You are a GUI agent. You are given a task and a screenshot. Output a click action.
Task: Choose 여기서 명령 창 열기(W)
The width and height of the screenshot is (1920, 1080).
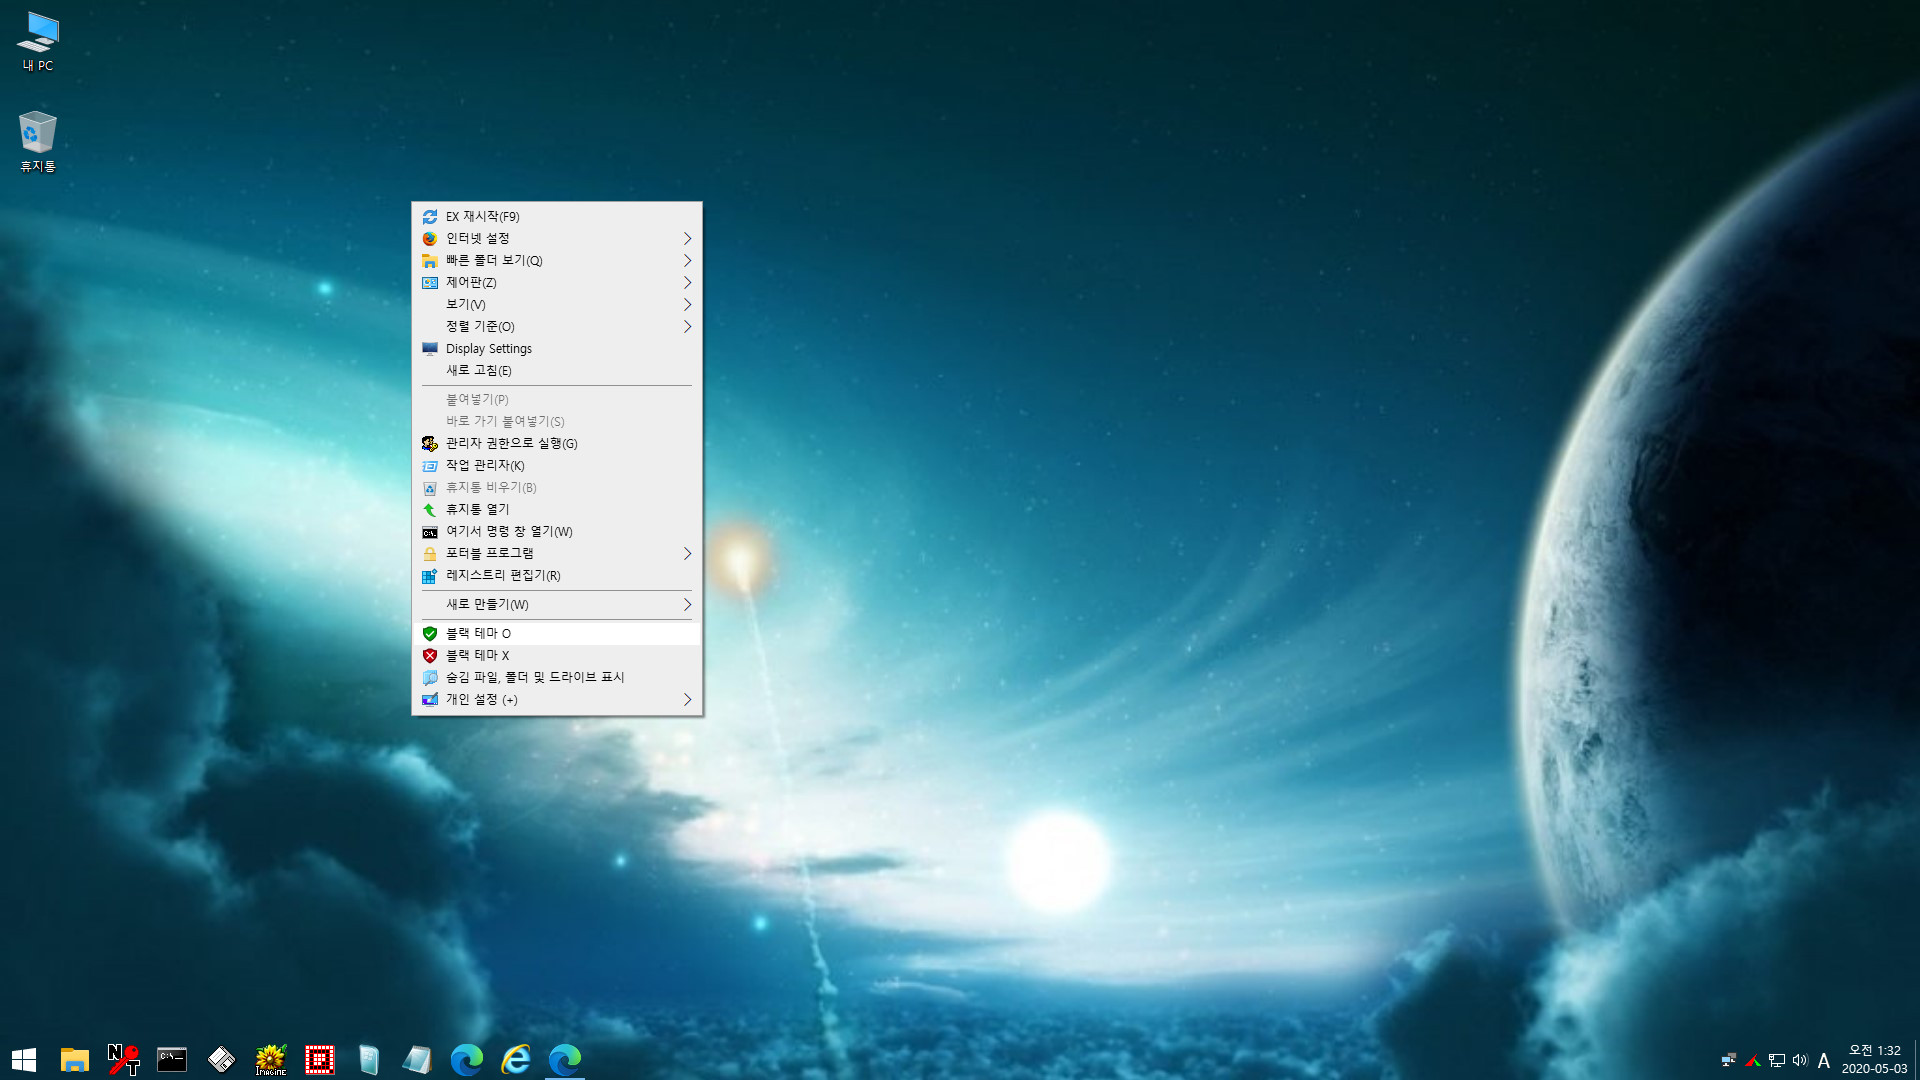pyautogui.click(x=556, y=531)
